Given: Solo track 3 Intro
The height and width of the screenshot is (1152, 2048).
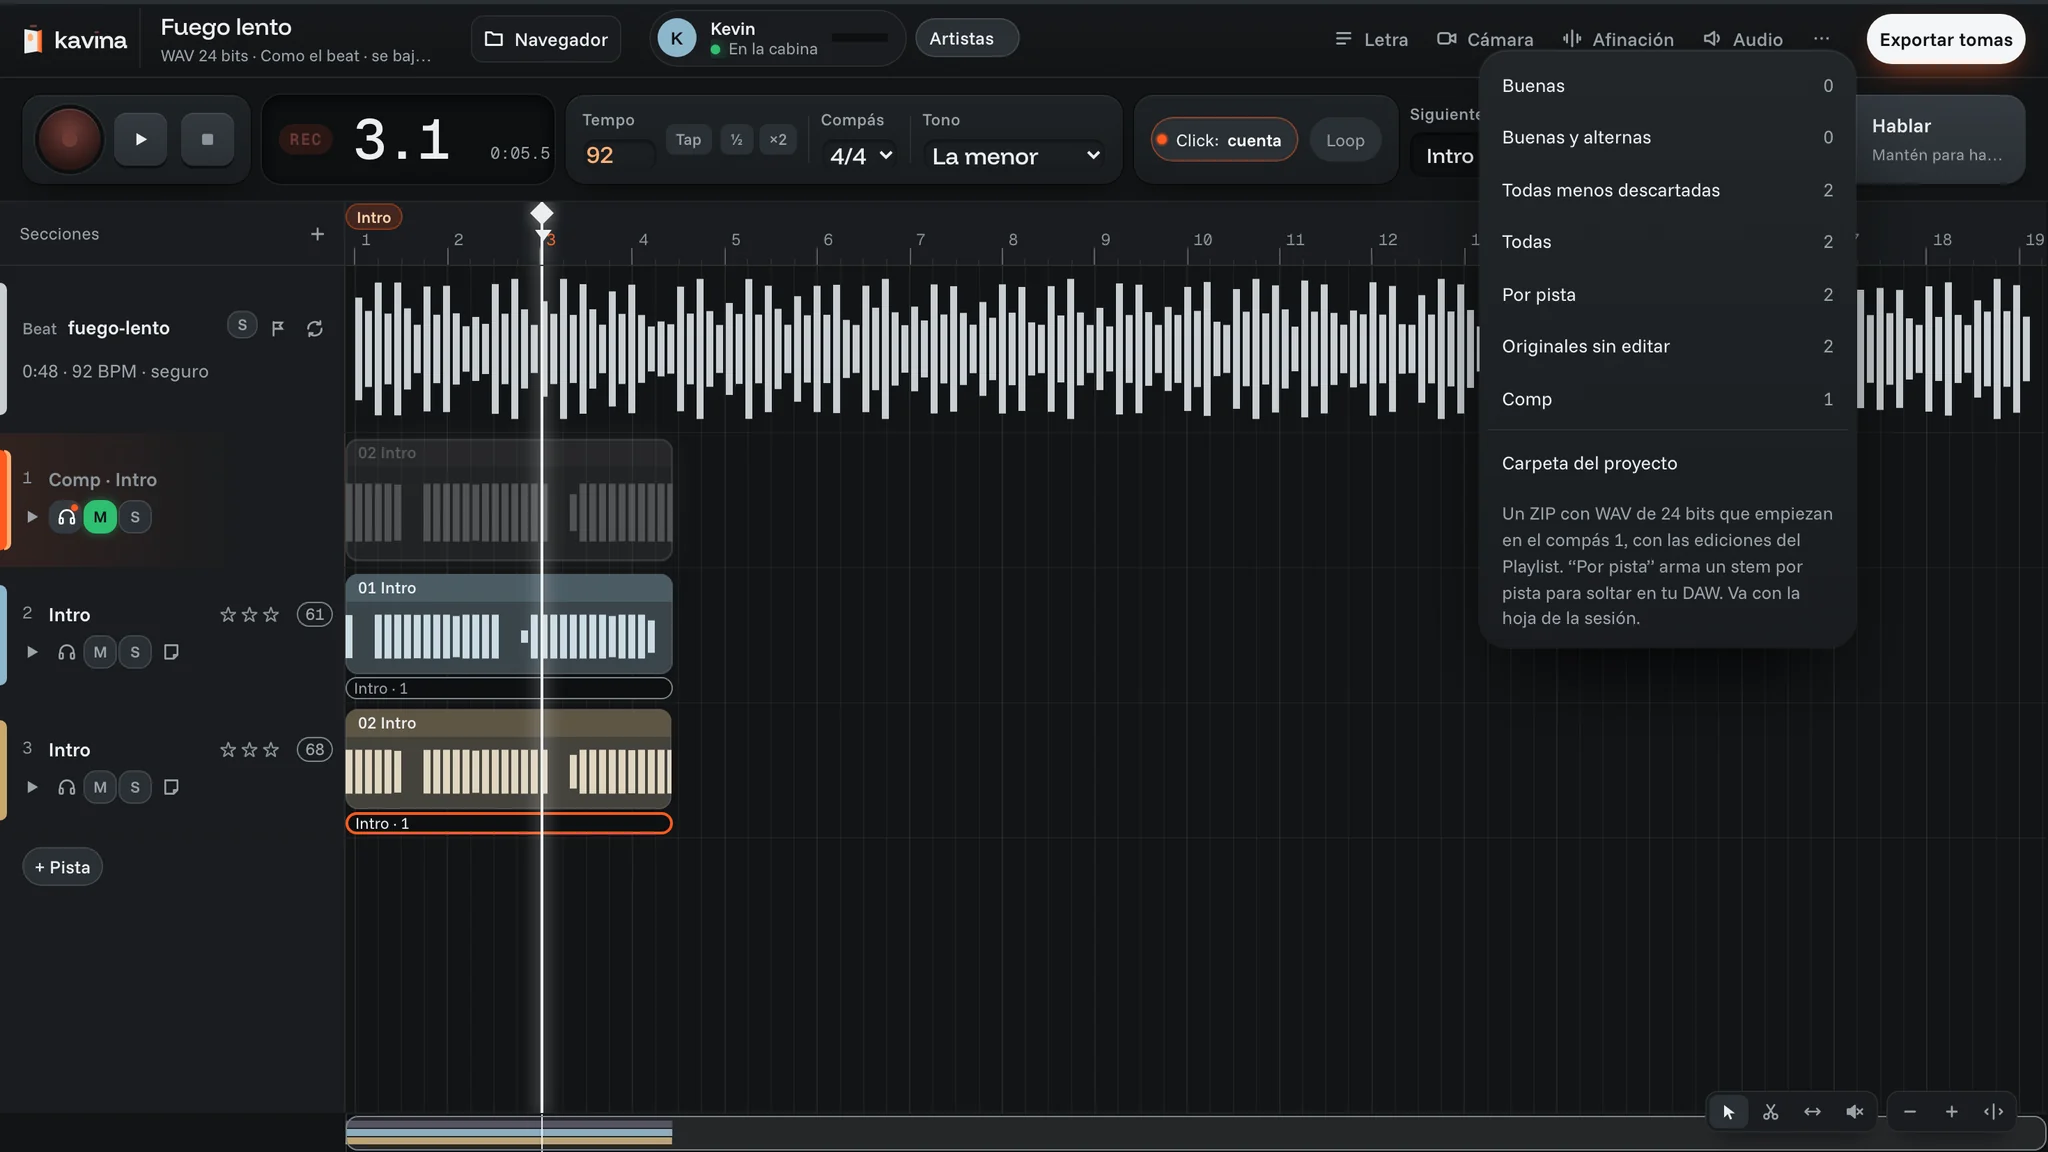Looking at the screenshot, I should pos(135,787).
